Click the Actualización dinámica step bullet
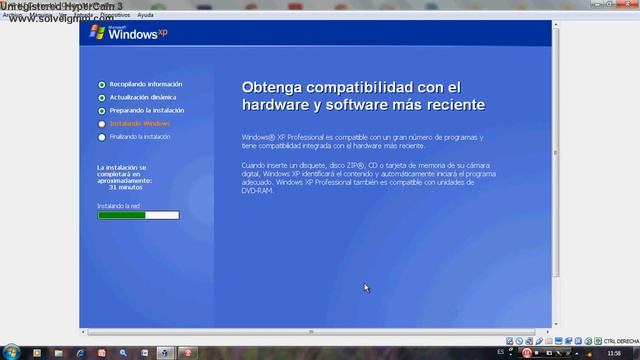 [x=102, y=98]
